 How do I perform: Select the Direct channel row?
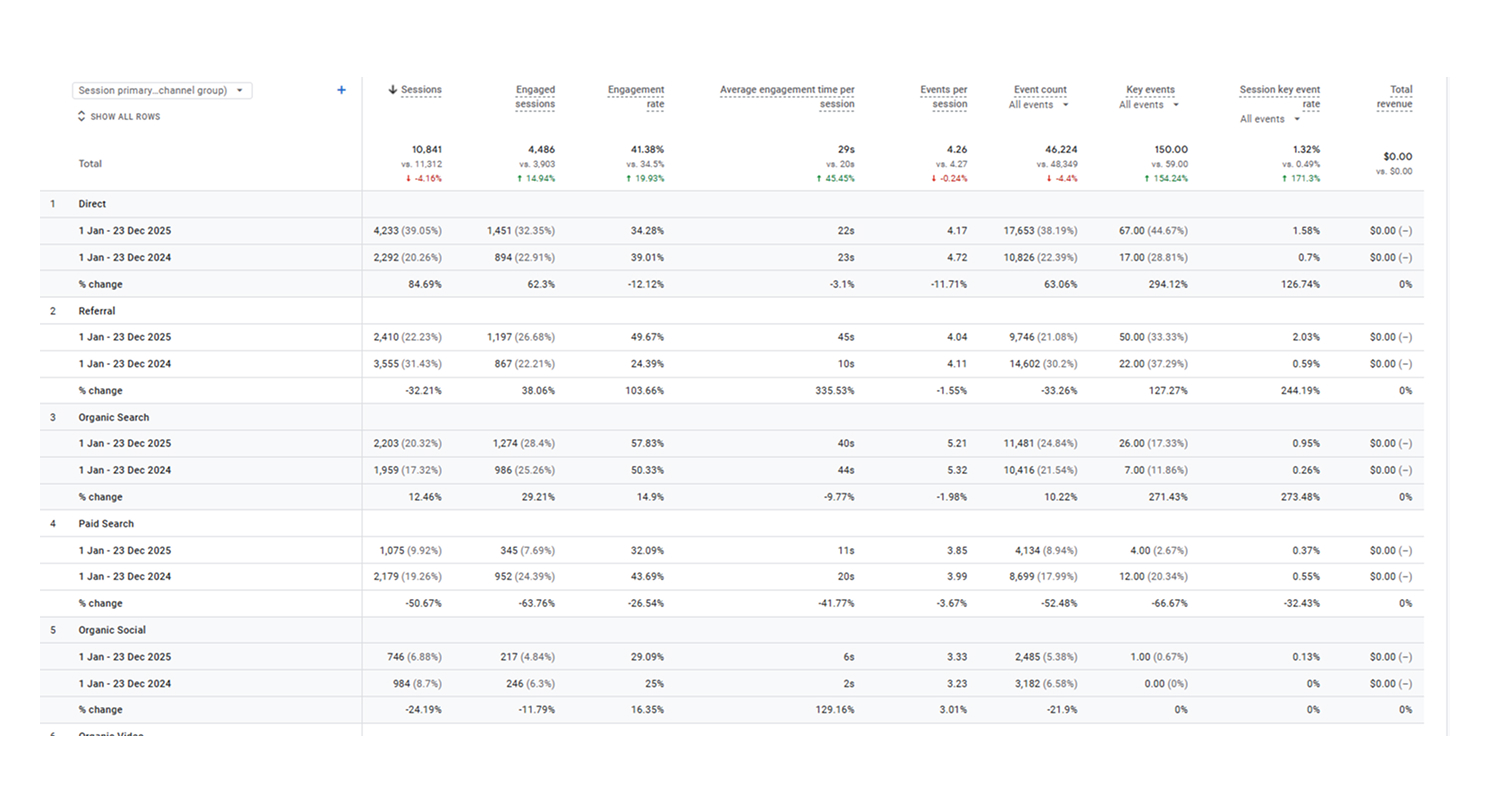(92, 204)
